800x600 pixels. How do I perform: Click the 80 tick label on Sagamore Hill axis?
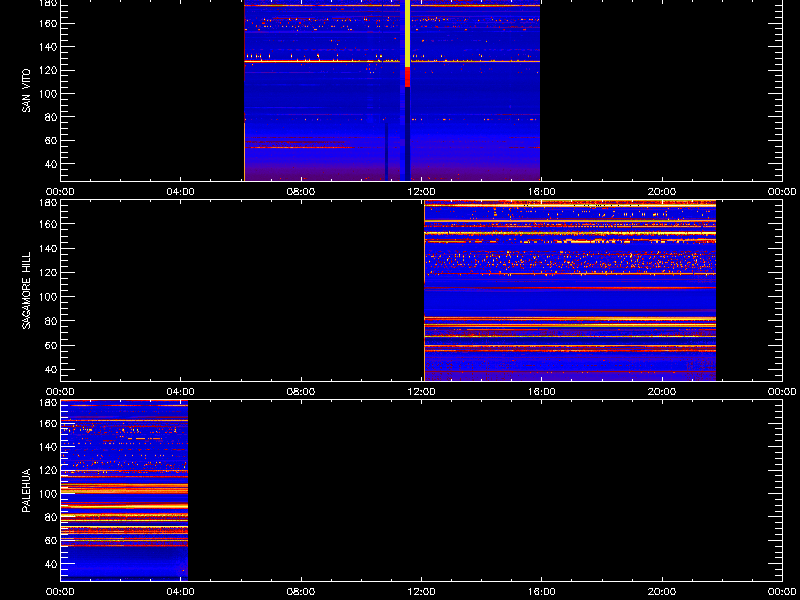(x=51, y=321)
